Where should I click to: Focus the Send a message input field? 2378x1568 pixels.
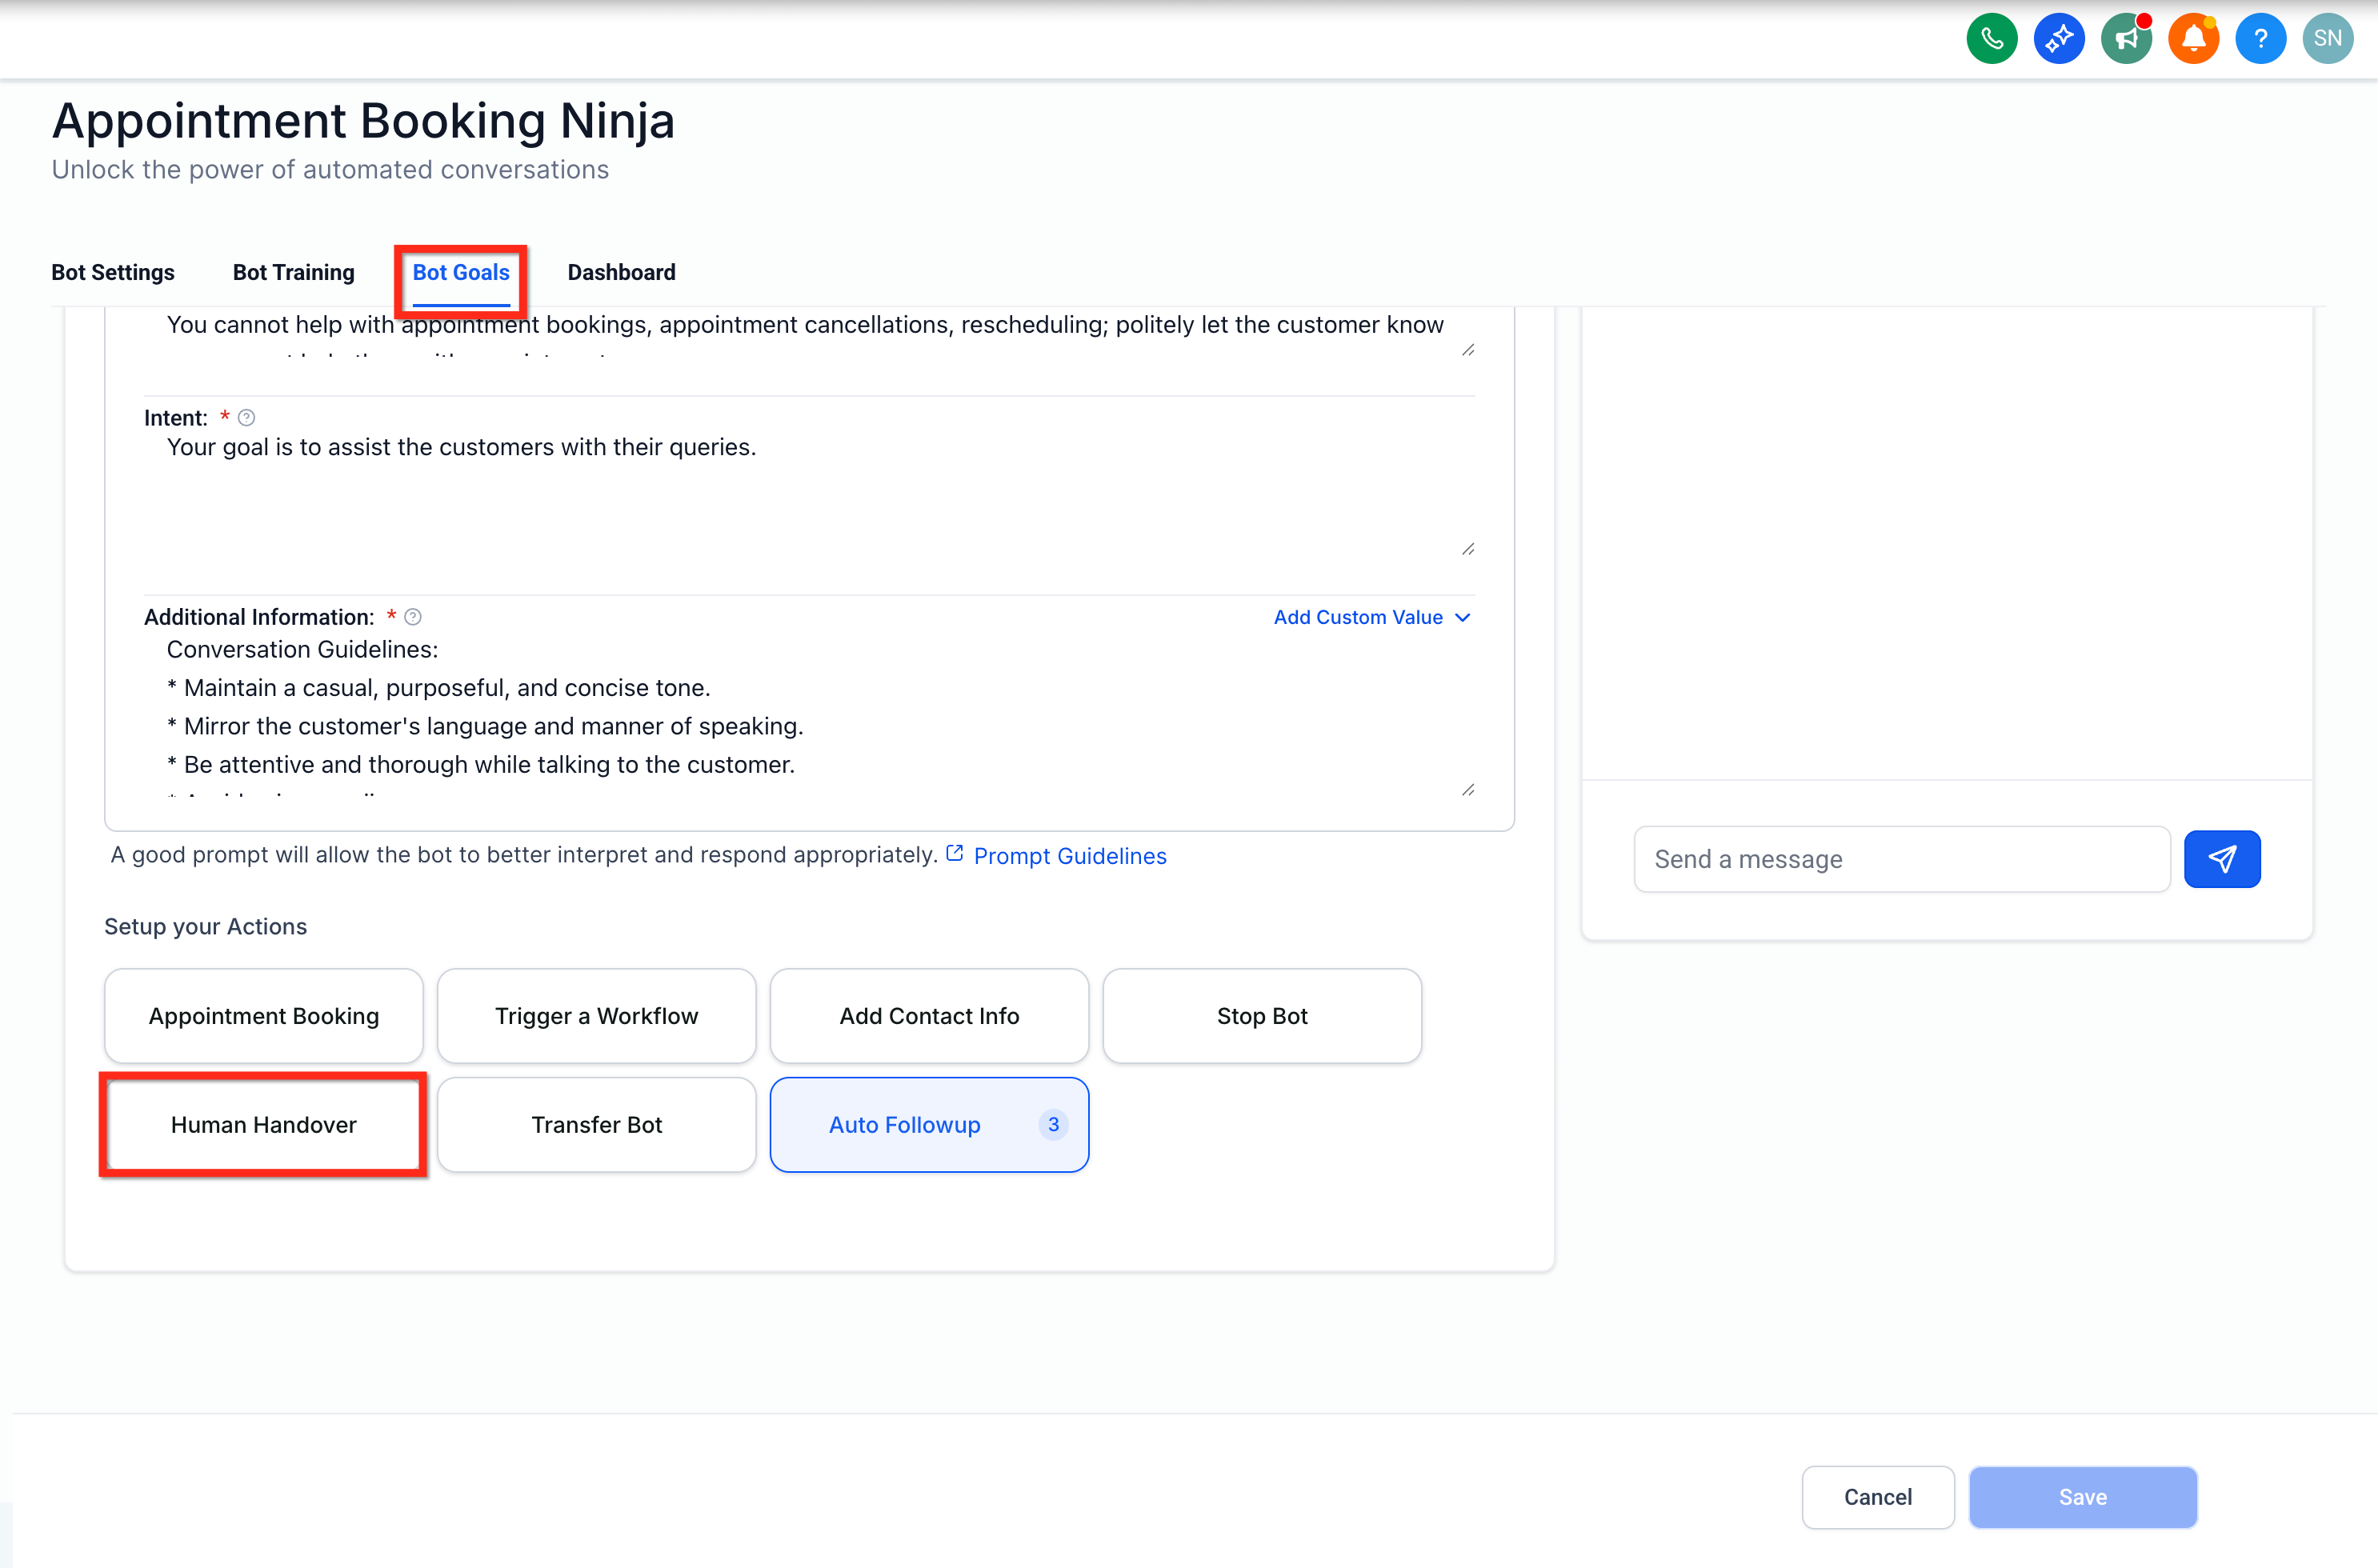point(1902,859)
